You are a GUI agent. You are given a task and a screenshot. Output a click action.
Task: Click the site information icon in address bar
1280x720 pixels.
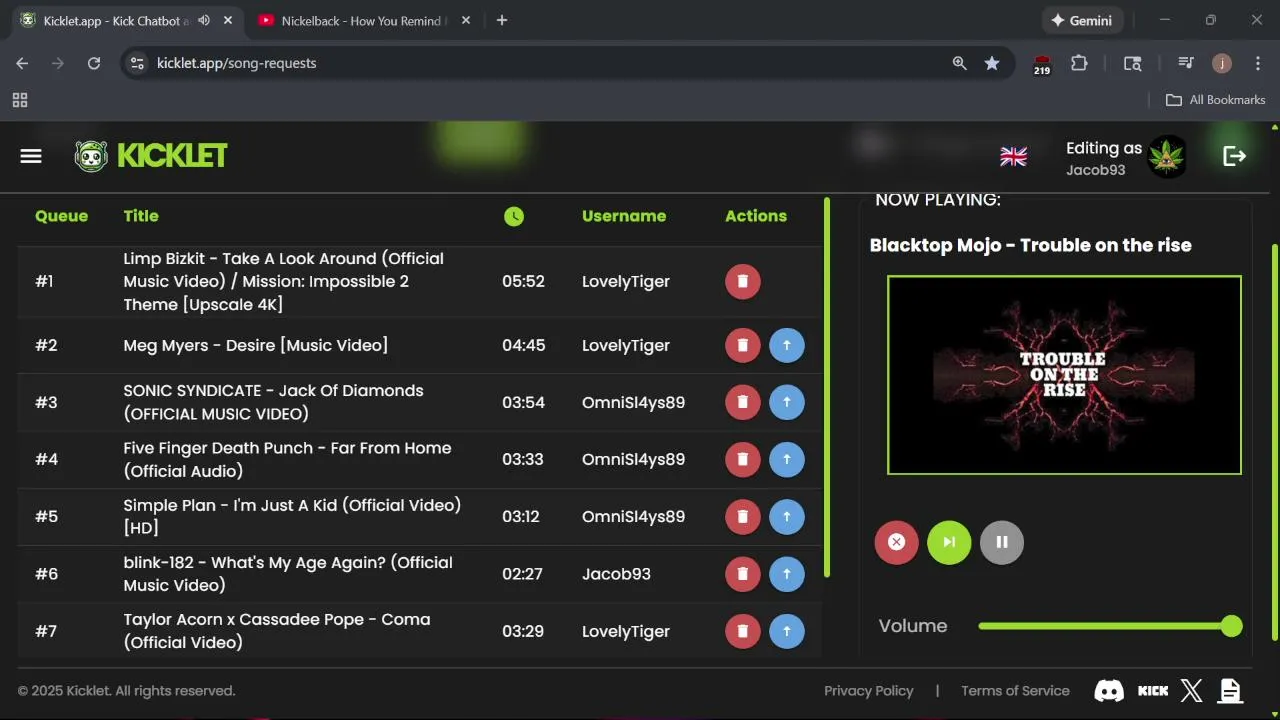pos(138,63)
